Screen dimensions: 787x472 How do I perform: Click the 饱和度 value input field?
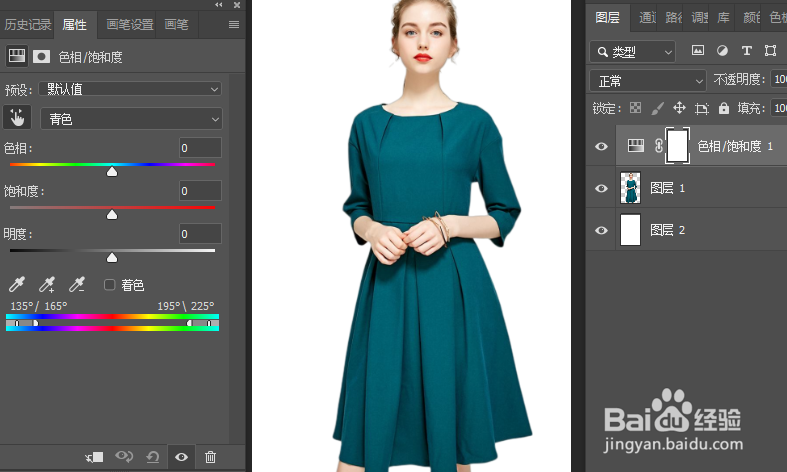[200, 191]
